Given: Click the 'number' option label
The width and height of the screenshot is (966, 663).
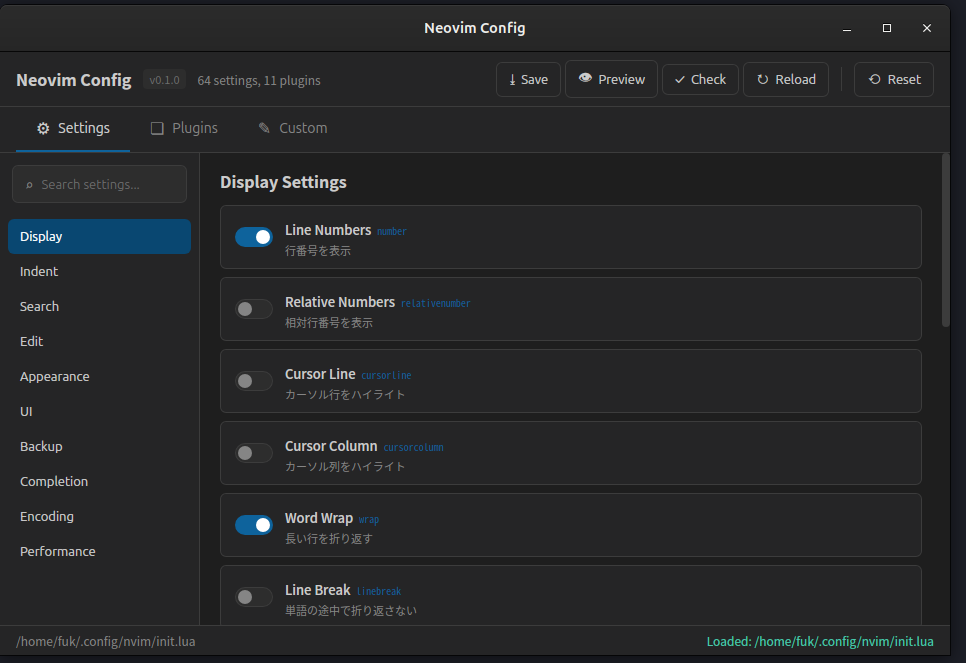Looking at the screenshot, I should 392,232.
